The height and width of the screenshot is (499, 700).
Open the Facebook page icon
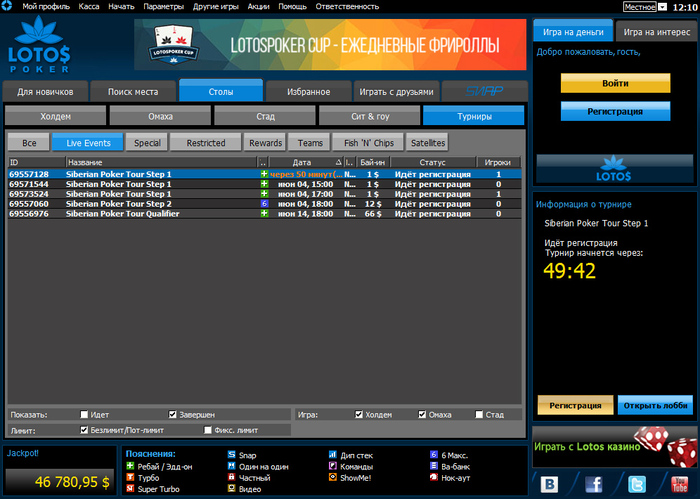tap(593, 484)
